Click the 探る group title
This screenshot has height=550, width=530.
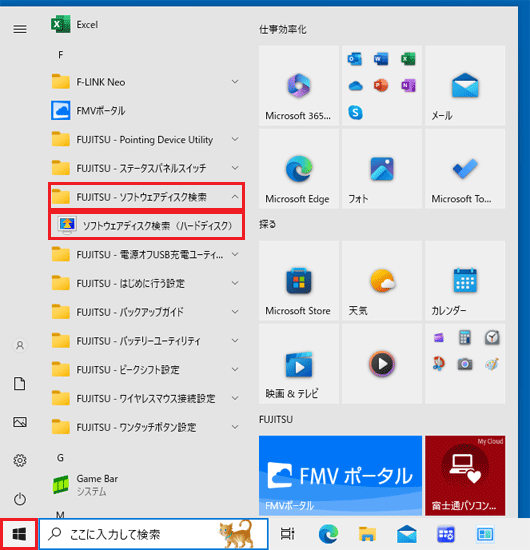(x=268, y=224)
